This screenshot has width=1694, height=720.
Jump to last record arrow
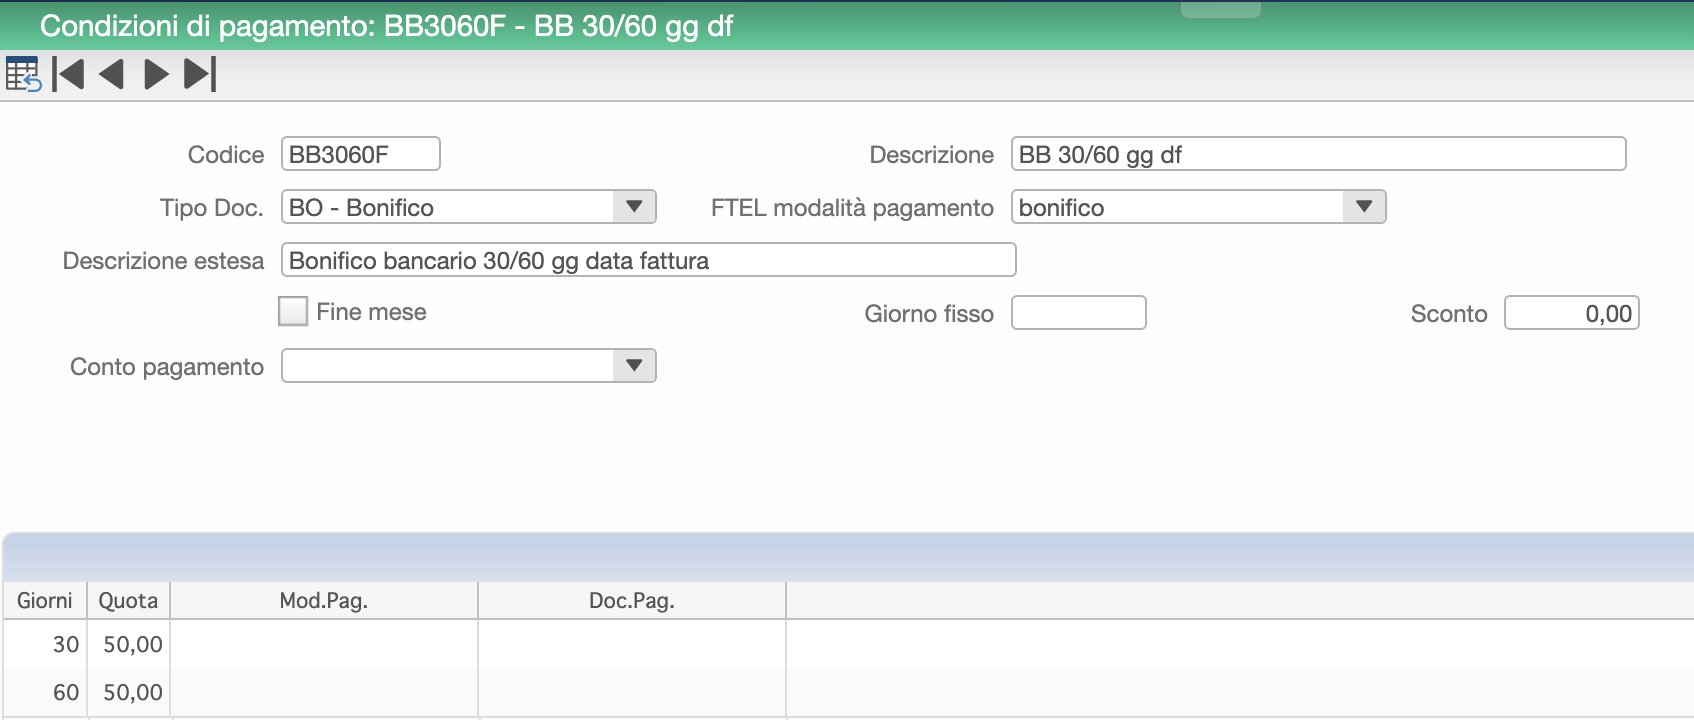tap(200, 75)
